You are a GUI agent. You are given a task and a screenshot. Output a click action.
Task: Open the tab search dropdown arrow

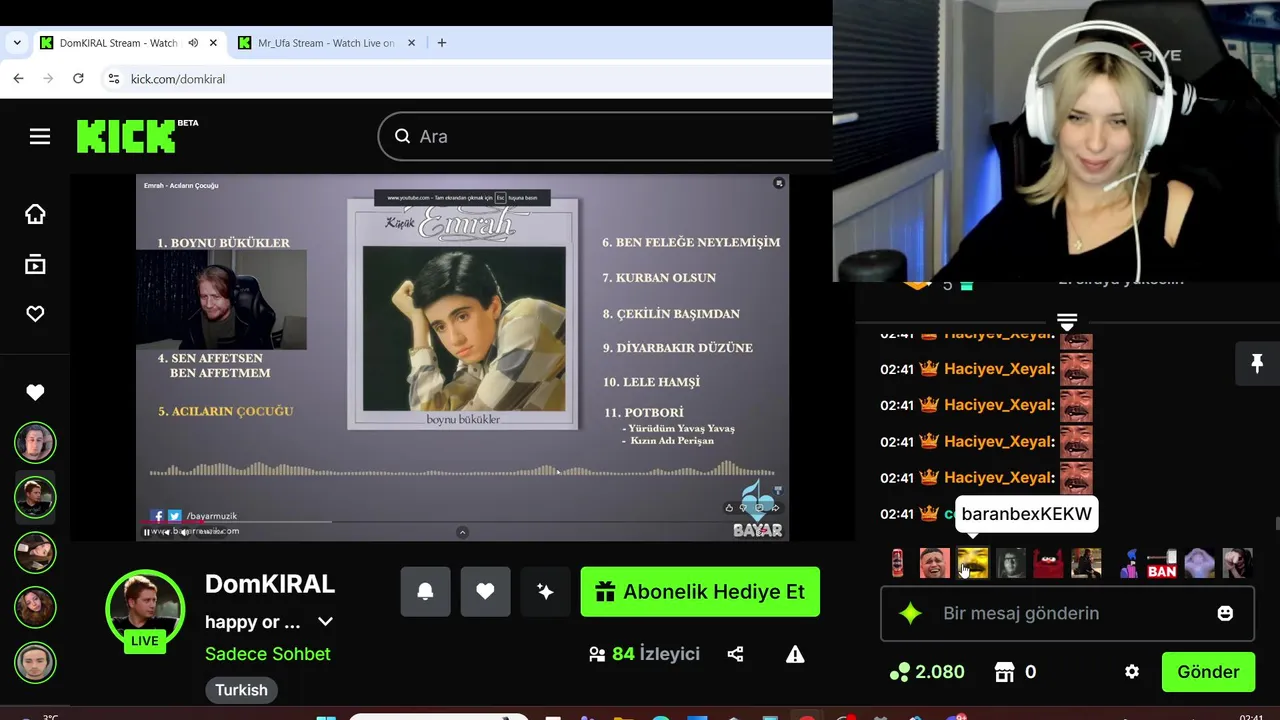tap(17, 43)
